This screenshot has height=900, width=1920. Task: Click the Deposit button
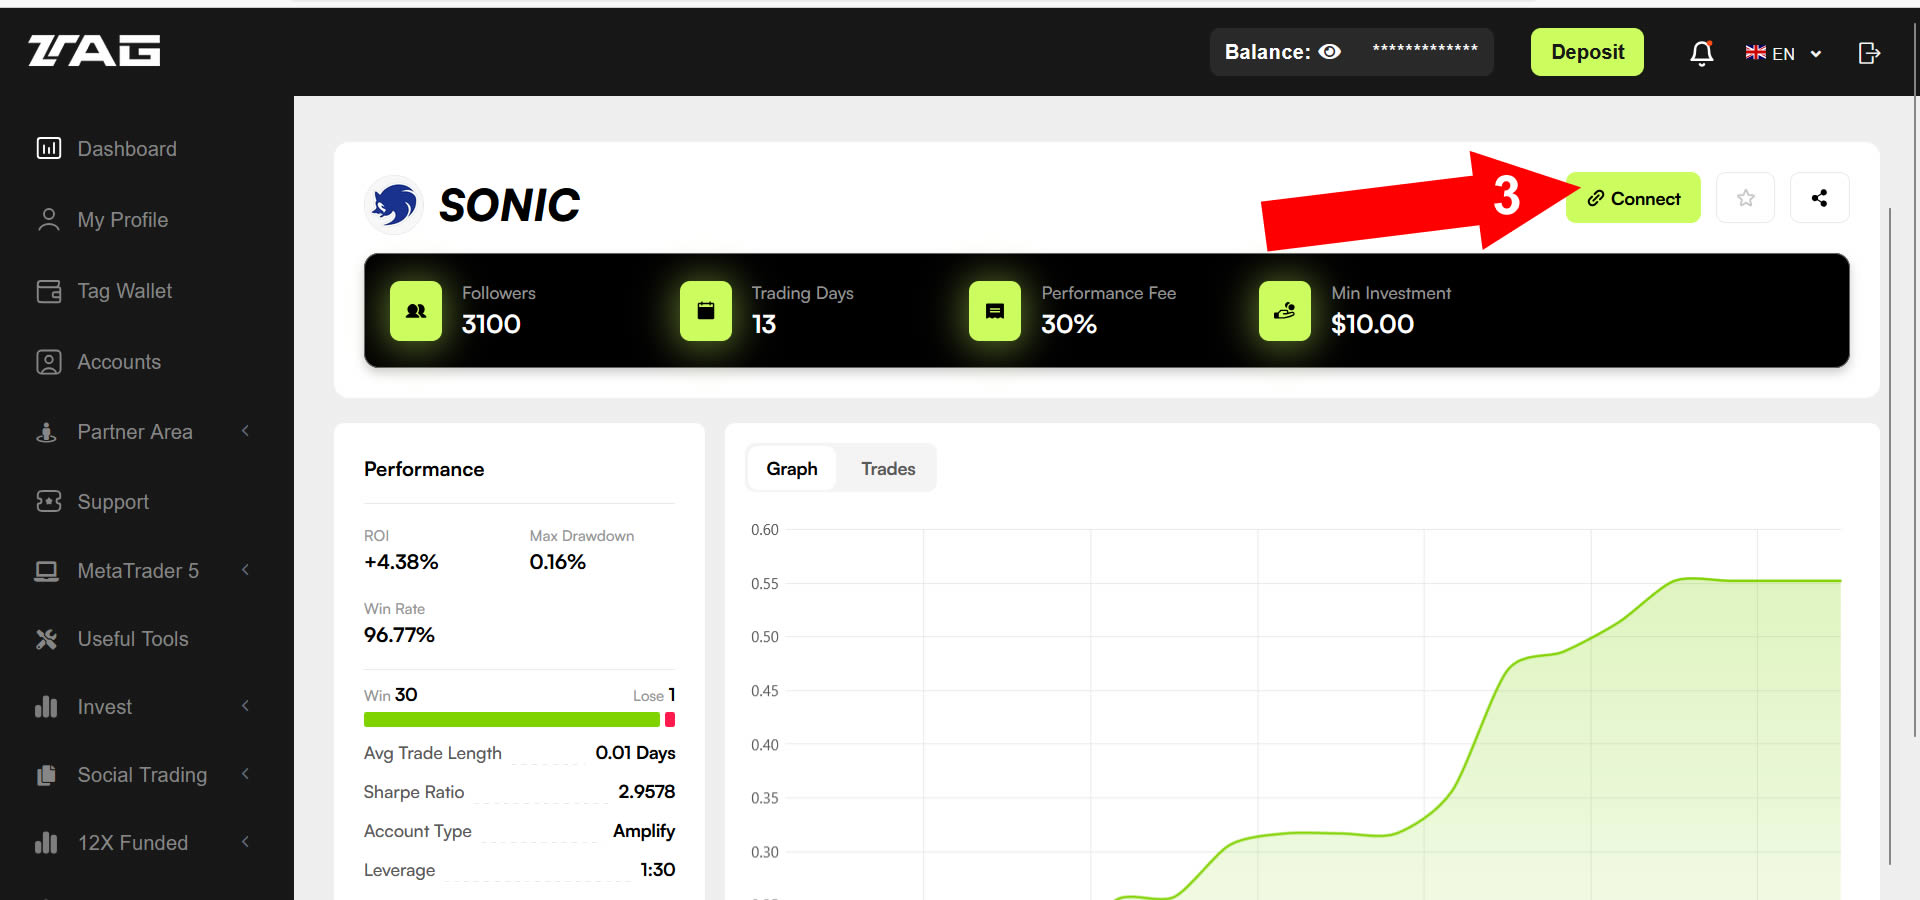[x=1587, y=52]
